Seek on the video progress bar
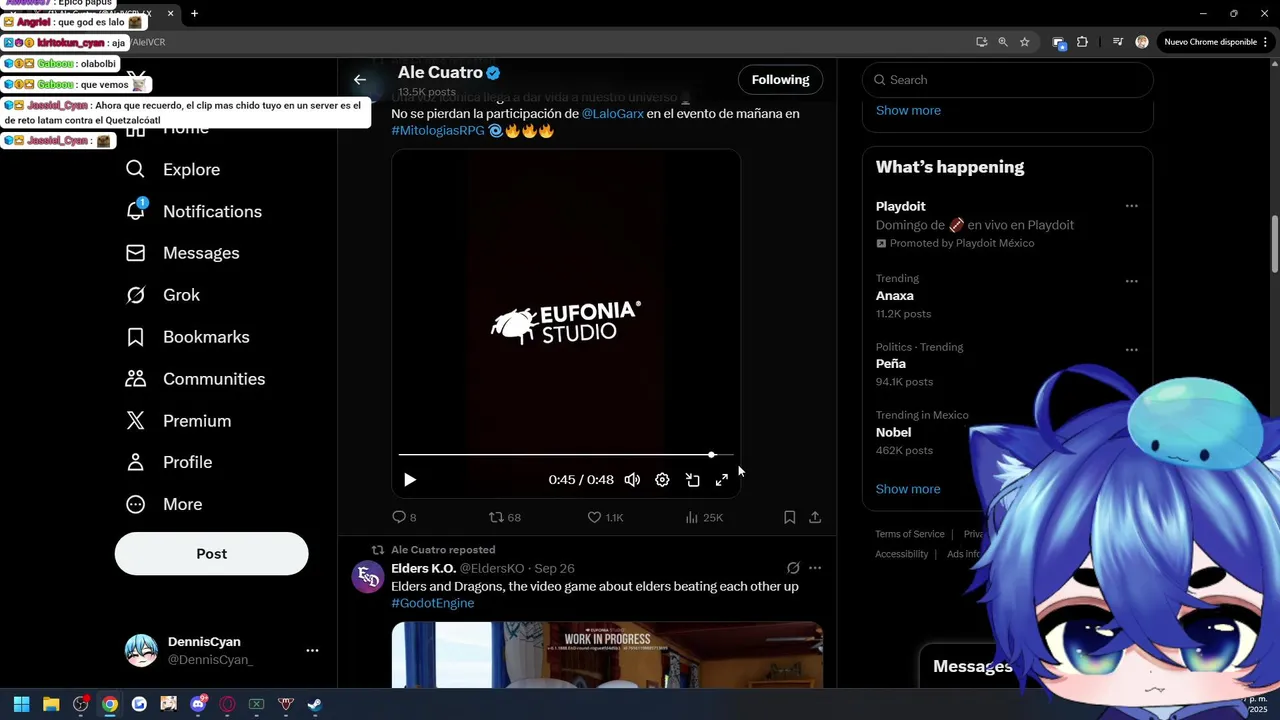Image resolution: width=1280 pixels, height=720 pixels. point(566,455)
